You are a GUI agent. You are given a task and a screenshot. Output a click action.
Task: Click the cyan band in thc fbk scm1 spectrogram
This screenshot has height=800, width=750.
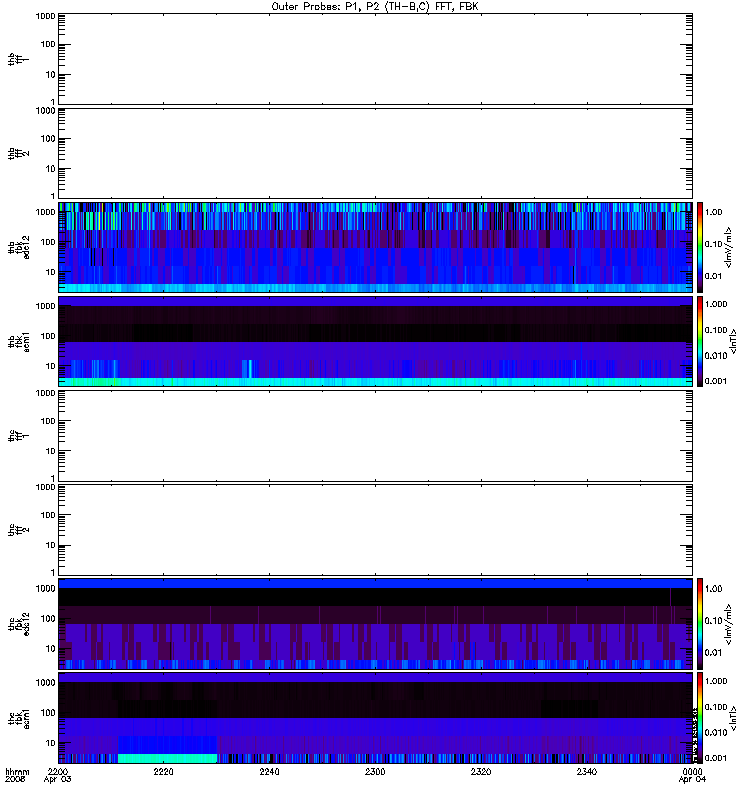(x=168, y=759)
